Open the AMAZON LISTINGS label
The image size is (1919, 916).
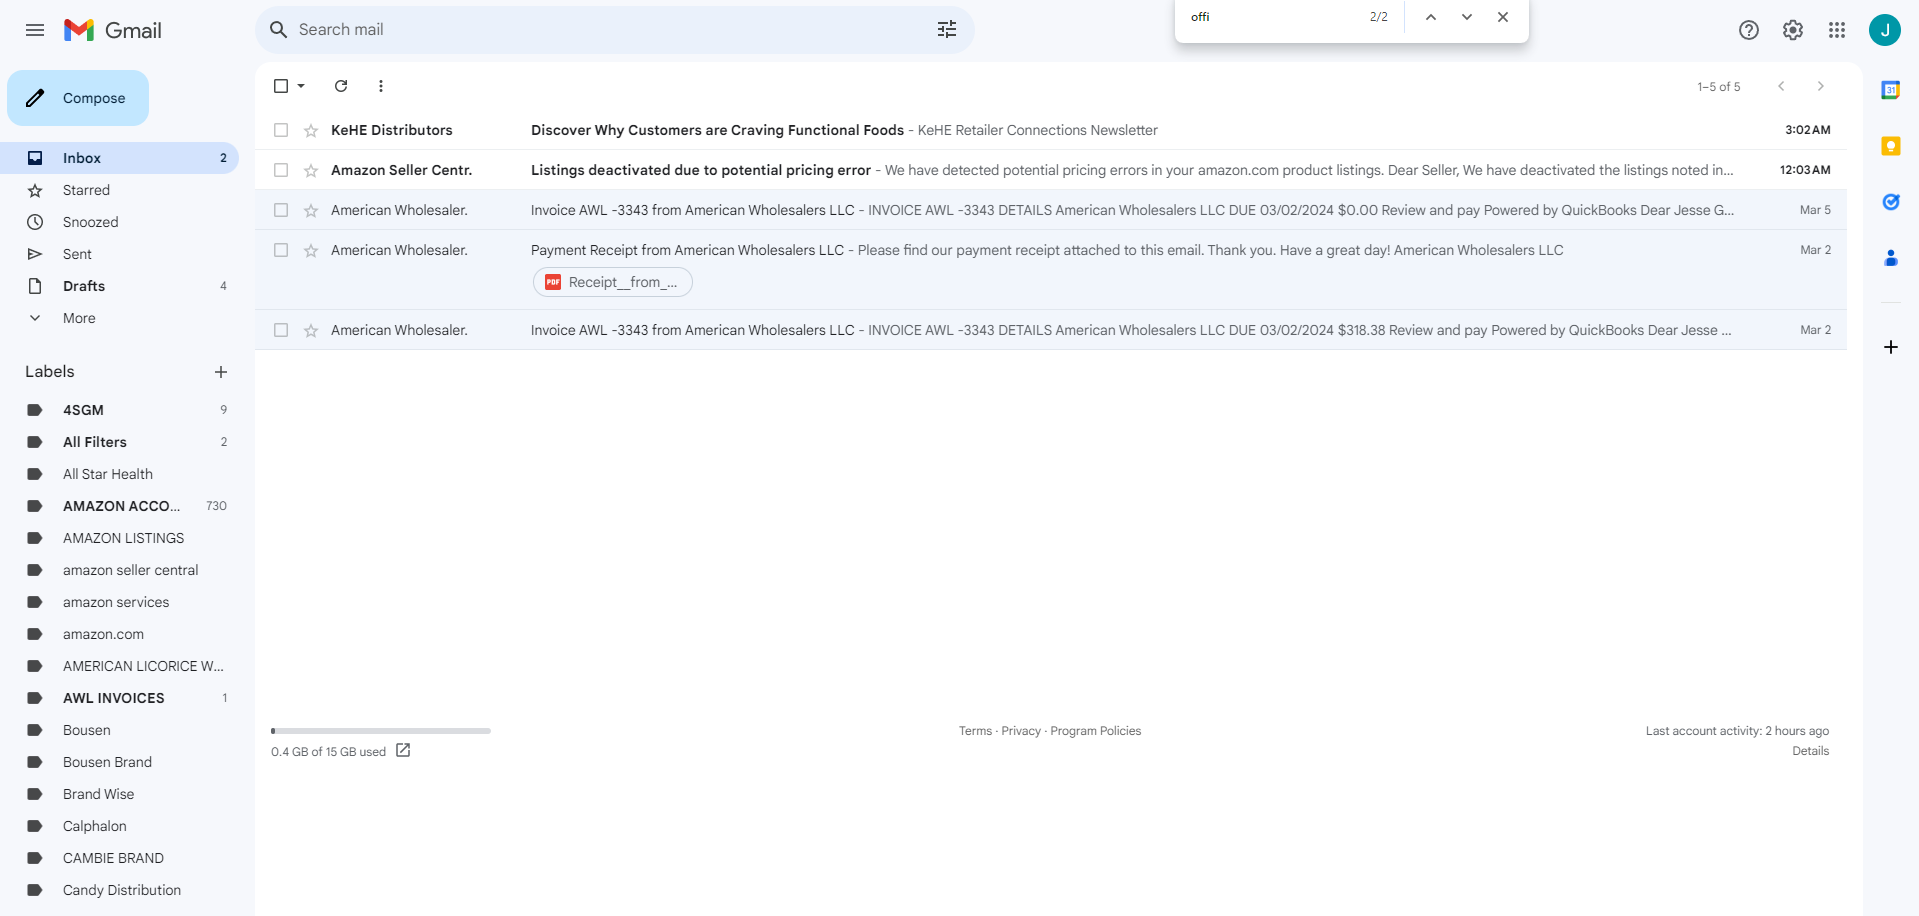120,538
